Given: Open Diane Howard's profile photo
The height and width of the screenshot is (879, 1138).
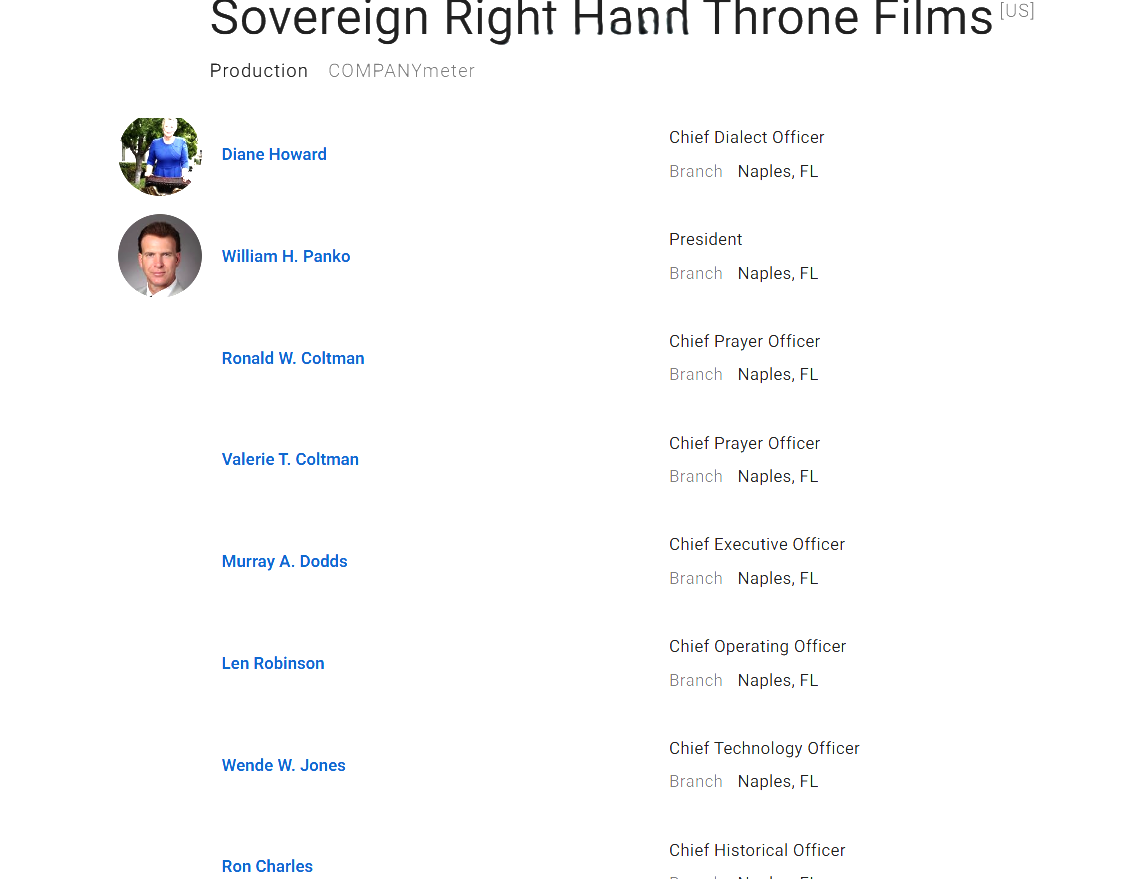Looking at the screenshot, I should click(160, 155).
